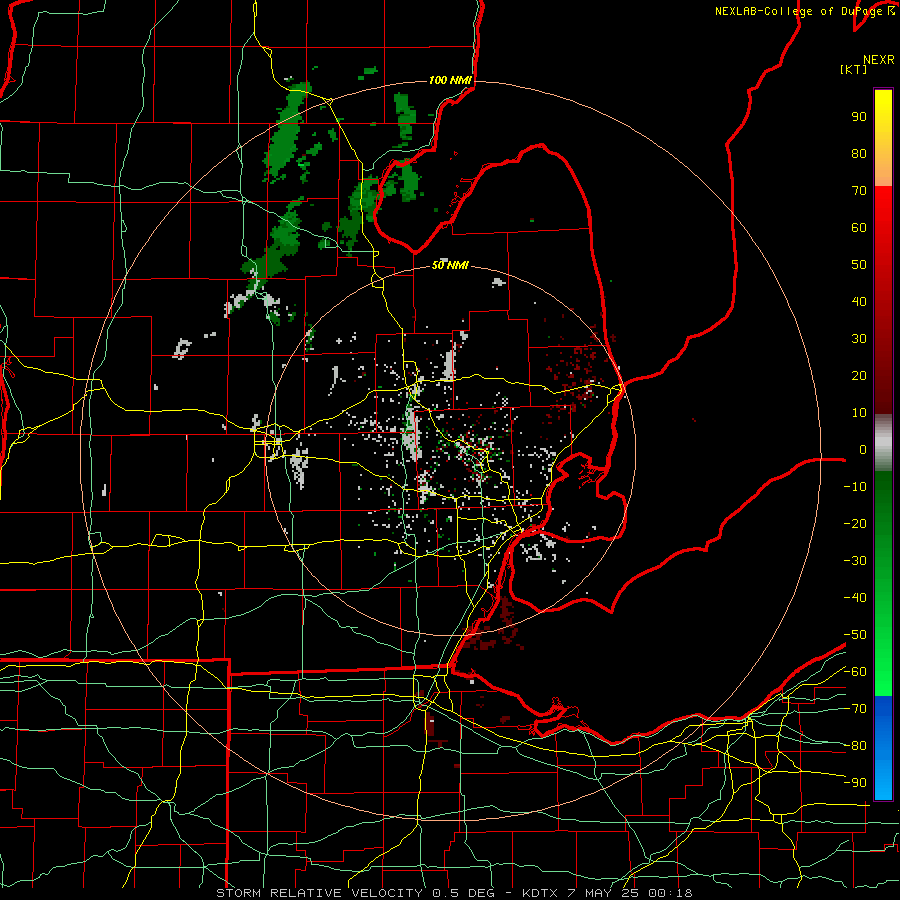Click the blue bottom segment of color bar
900x900 pixels.
tap(883, 748)
